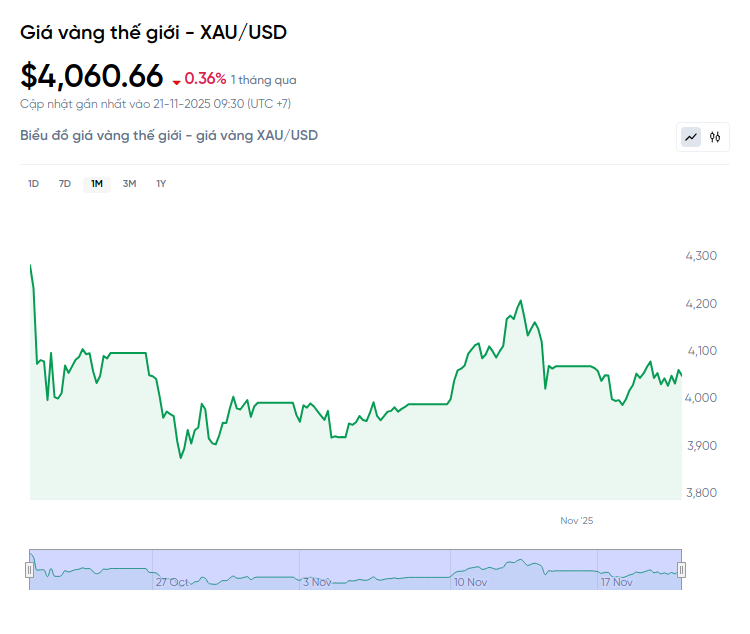Click 27 Oct in the navigator timeline
The image size is (750, 634).
(x=172, y=582)
